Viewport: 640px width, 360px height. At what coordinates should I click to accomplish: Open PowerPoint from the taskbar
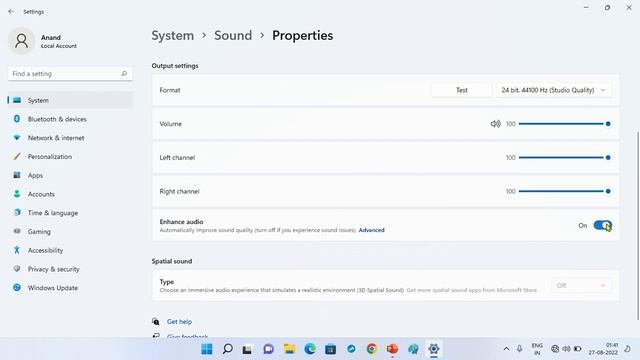point(392,349)
